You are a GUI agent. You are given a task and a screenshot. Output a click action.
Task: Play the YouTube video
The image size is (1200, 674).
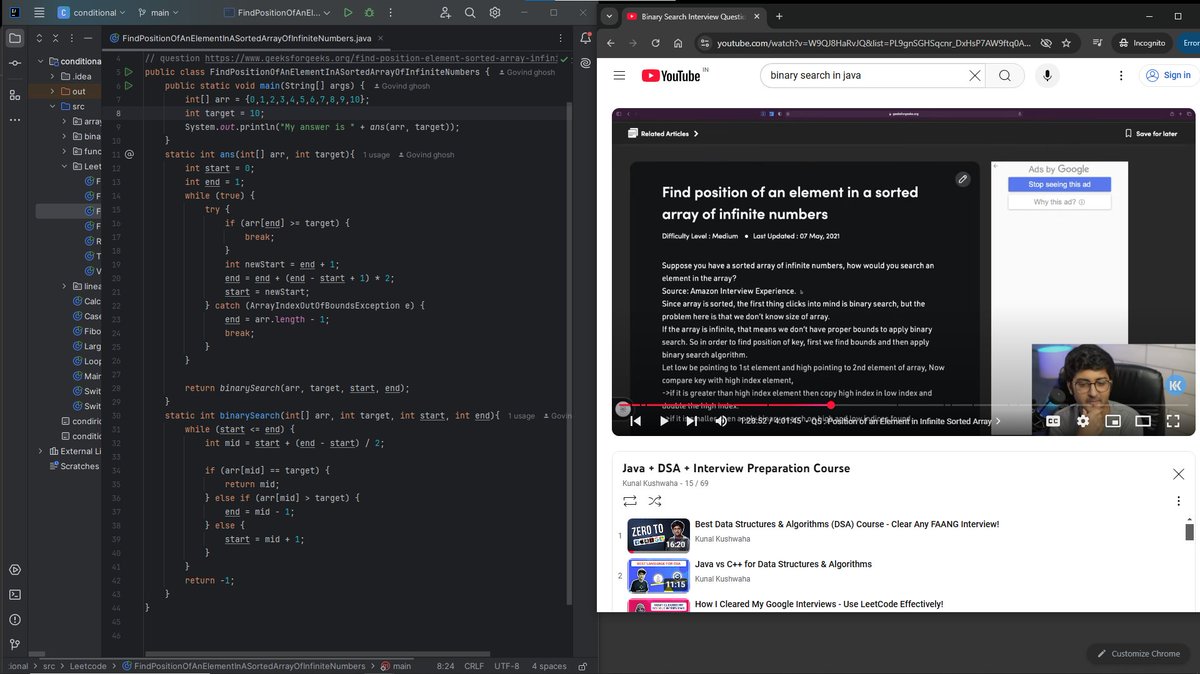click(x=663, y=421)
